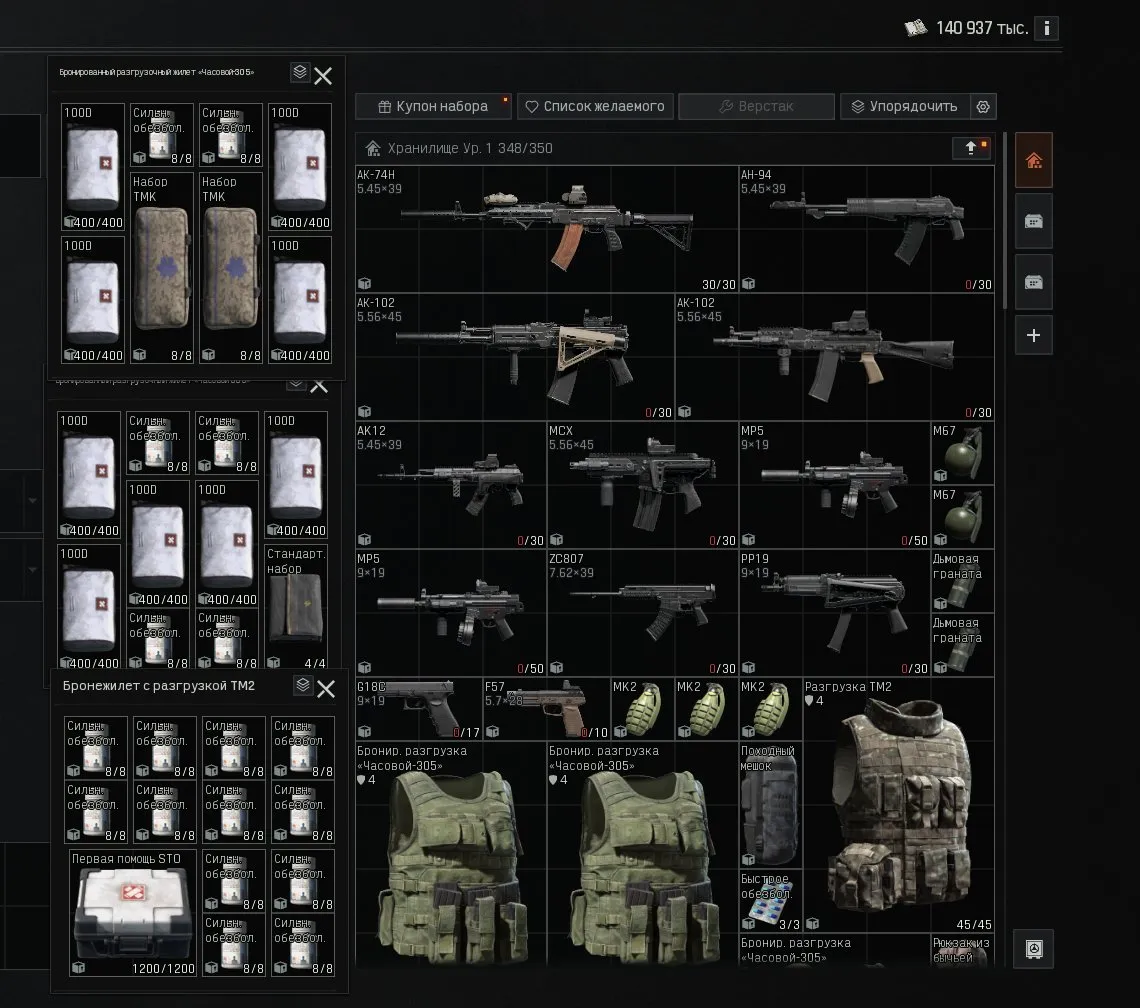1140x1008 pixels.
Task: Select the F57 pistol
Action: tap(547, 709)
